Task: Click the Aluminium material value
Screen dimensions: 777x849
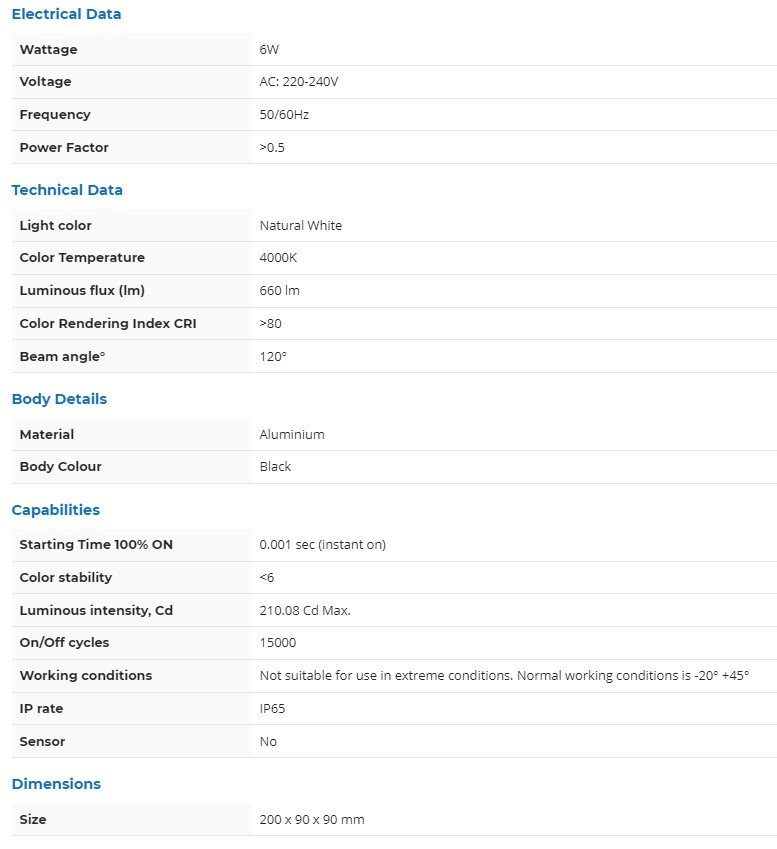Action: [x=292, y=435]
